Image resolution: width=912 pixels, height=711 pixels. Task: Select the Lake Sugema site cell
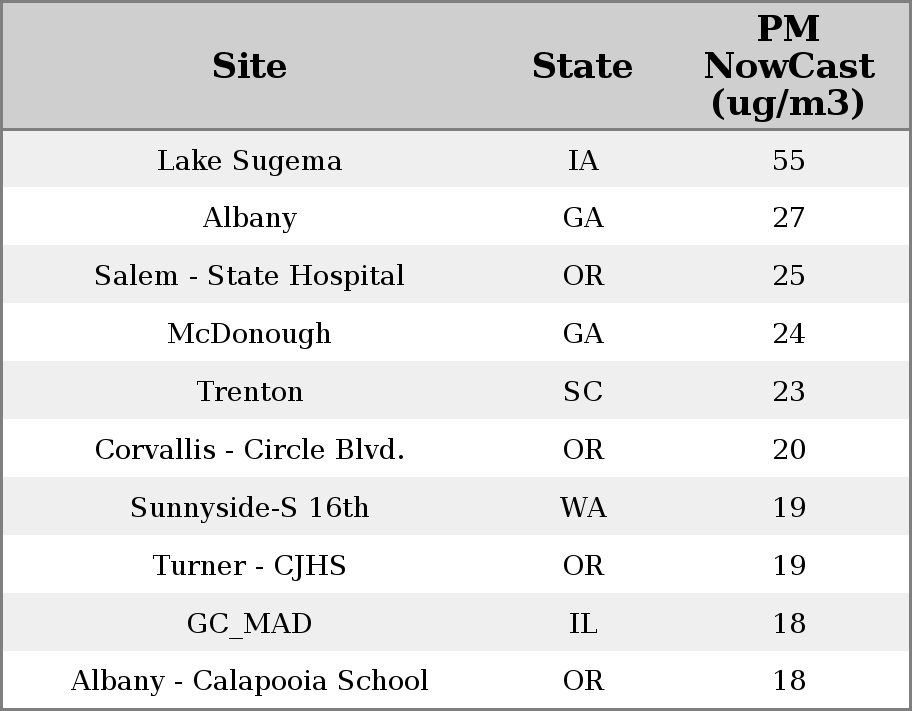click(x=249, y=160)
